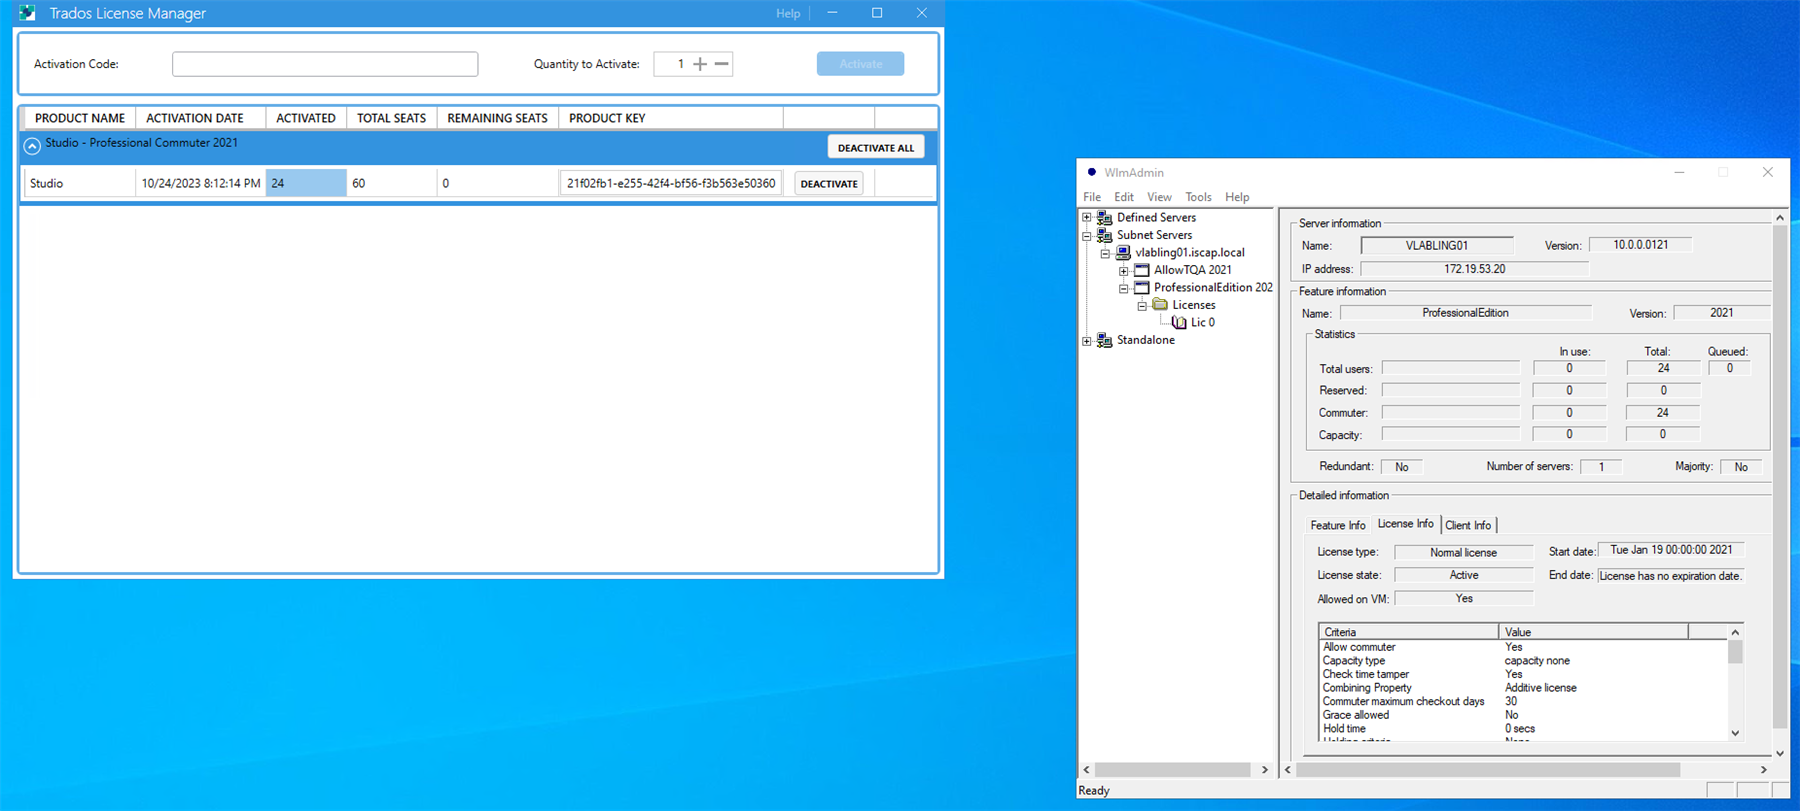
Task: Click the 'Ready' status bar text
Action: 1094,791
